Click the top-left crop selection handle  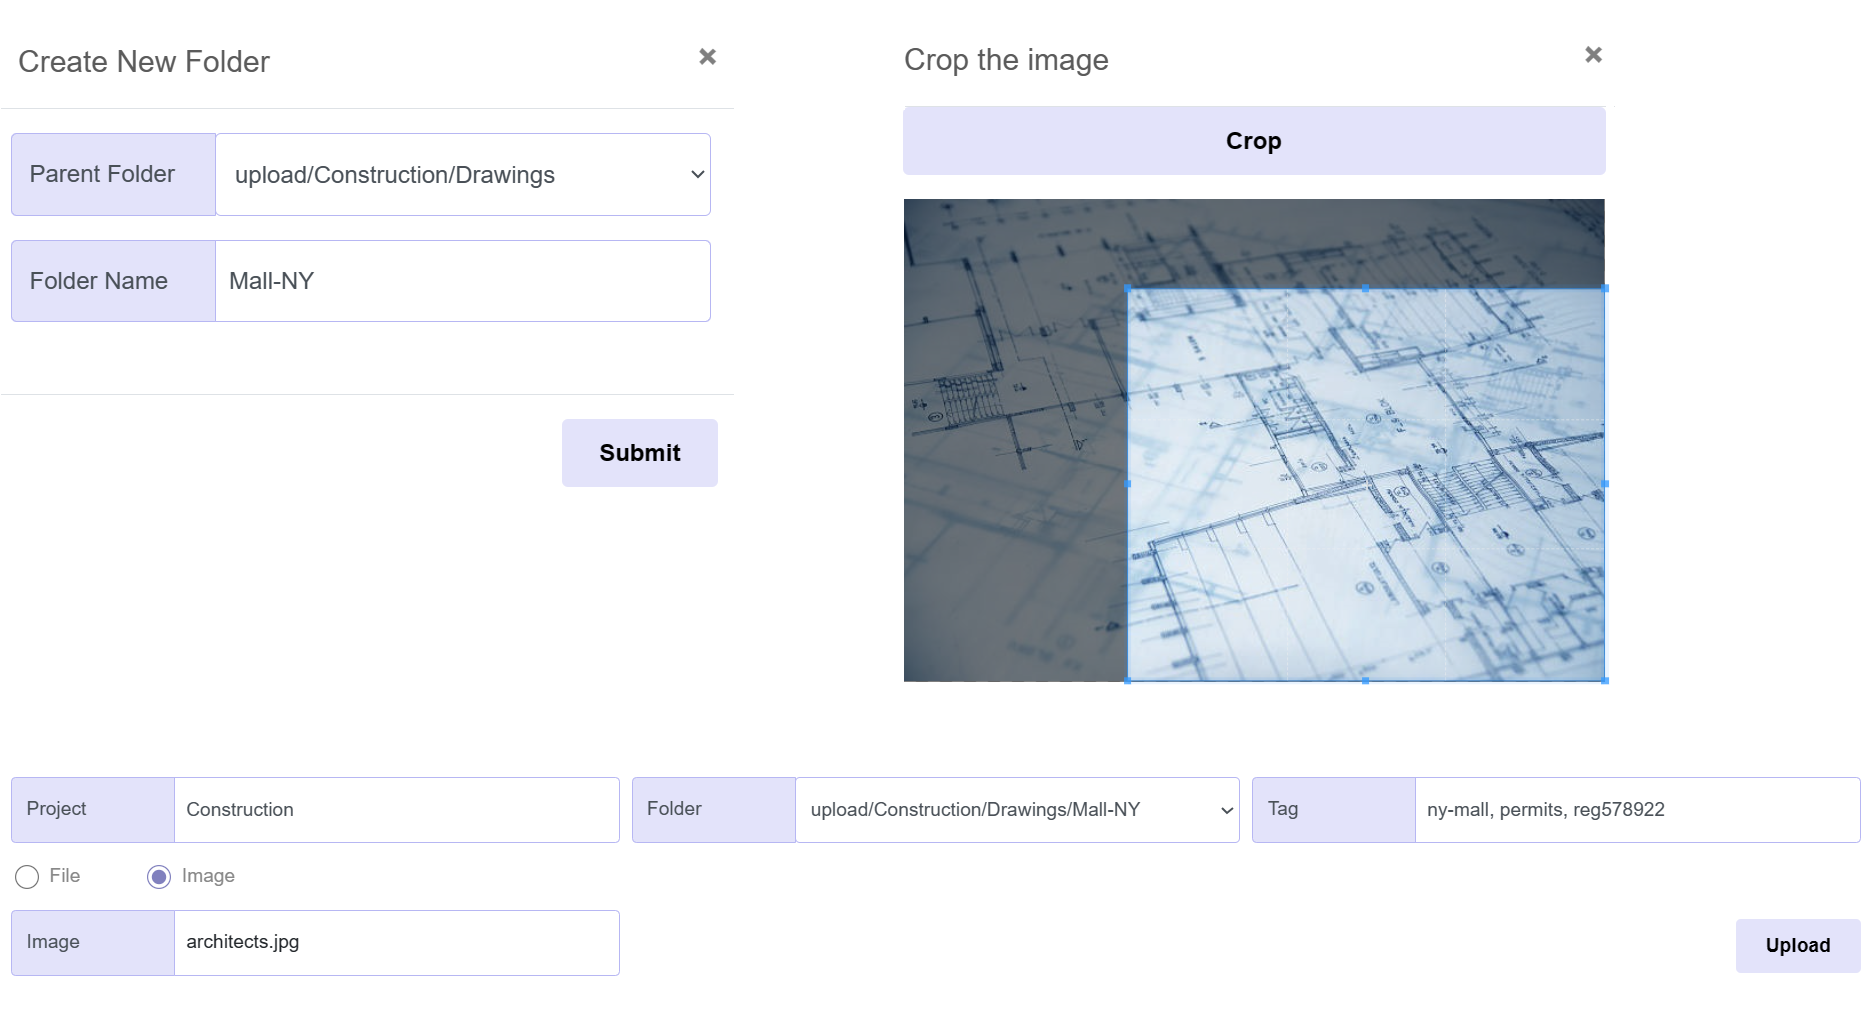coord(1128,287)
